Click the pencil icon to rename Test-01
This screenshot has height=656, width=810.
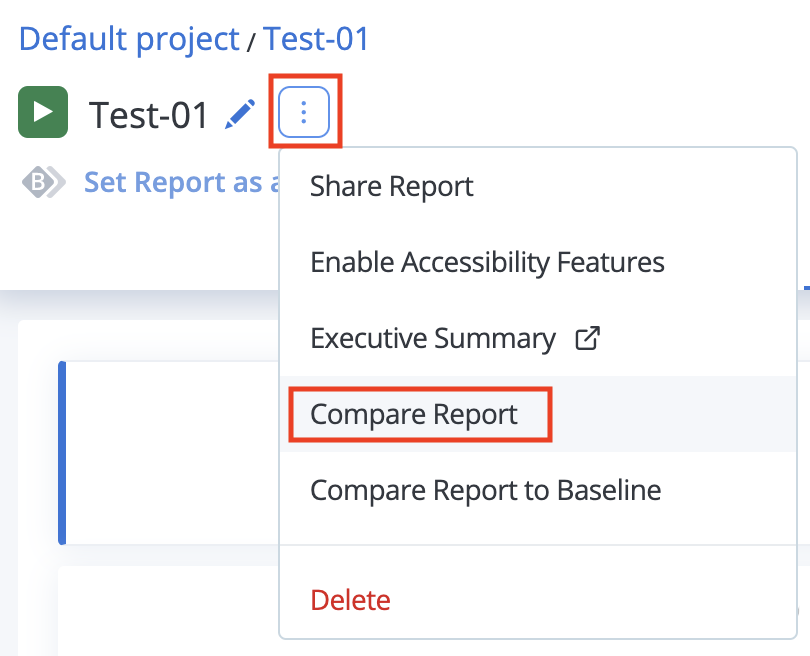(240, 114)
